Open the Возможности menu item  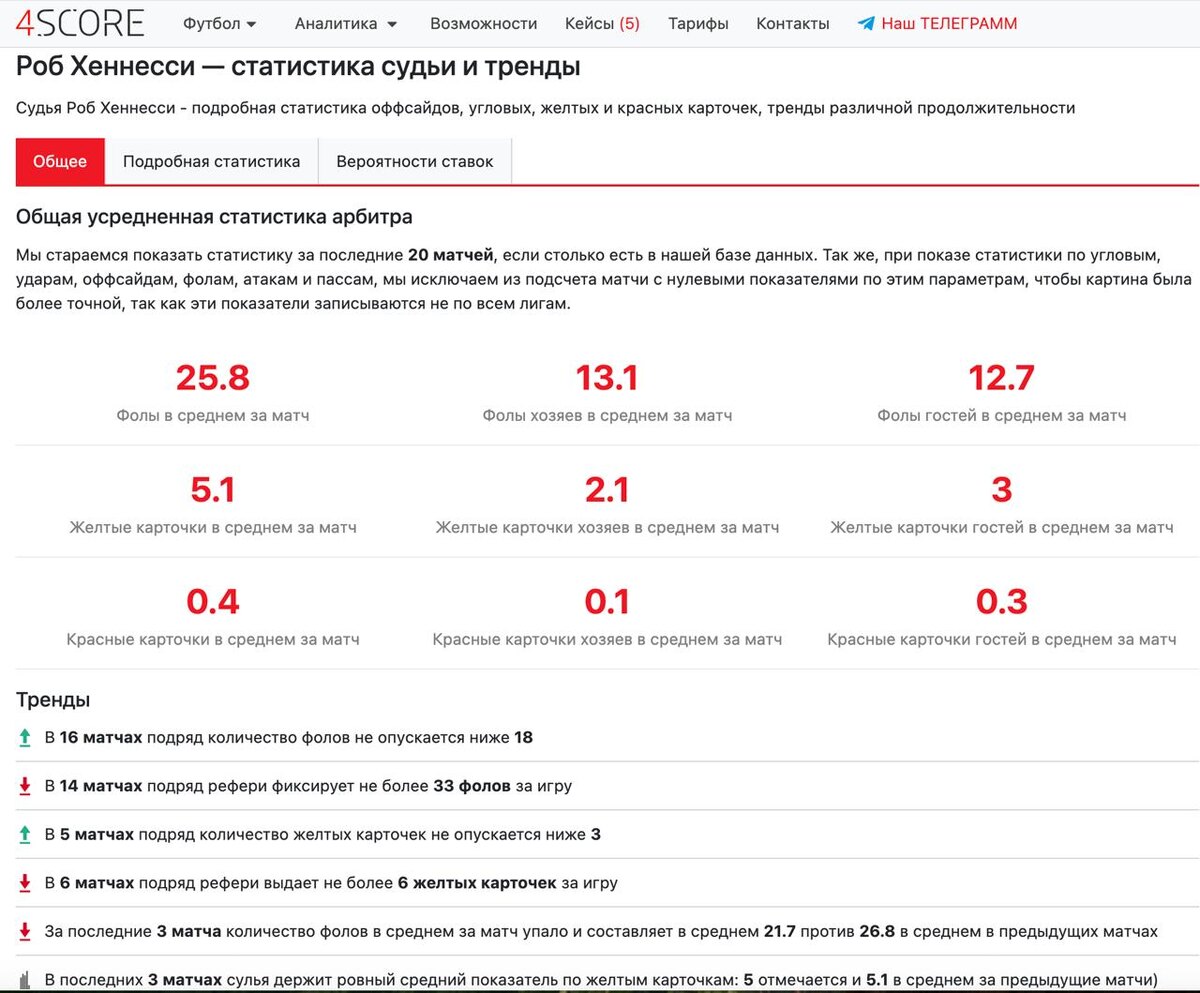point(483,24)
